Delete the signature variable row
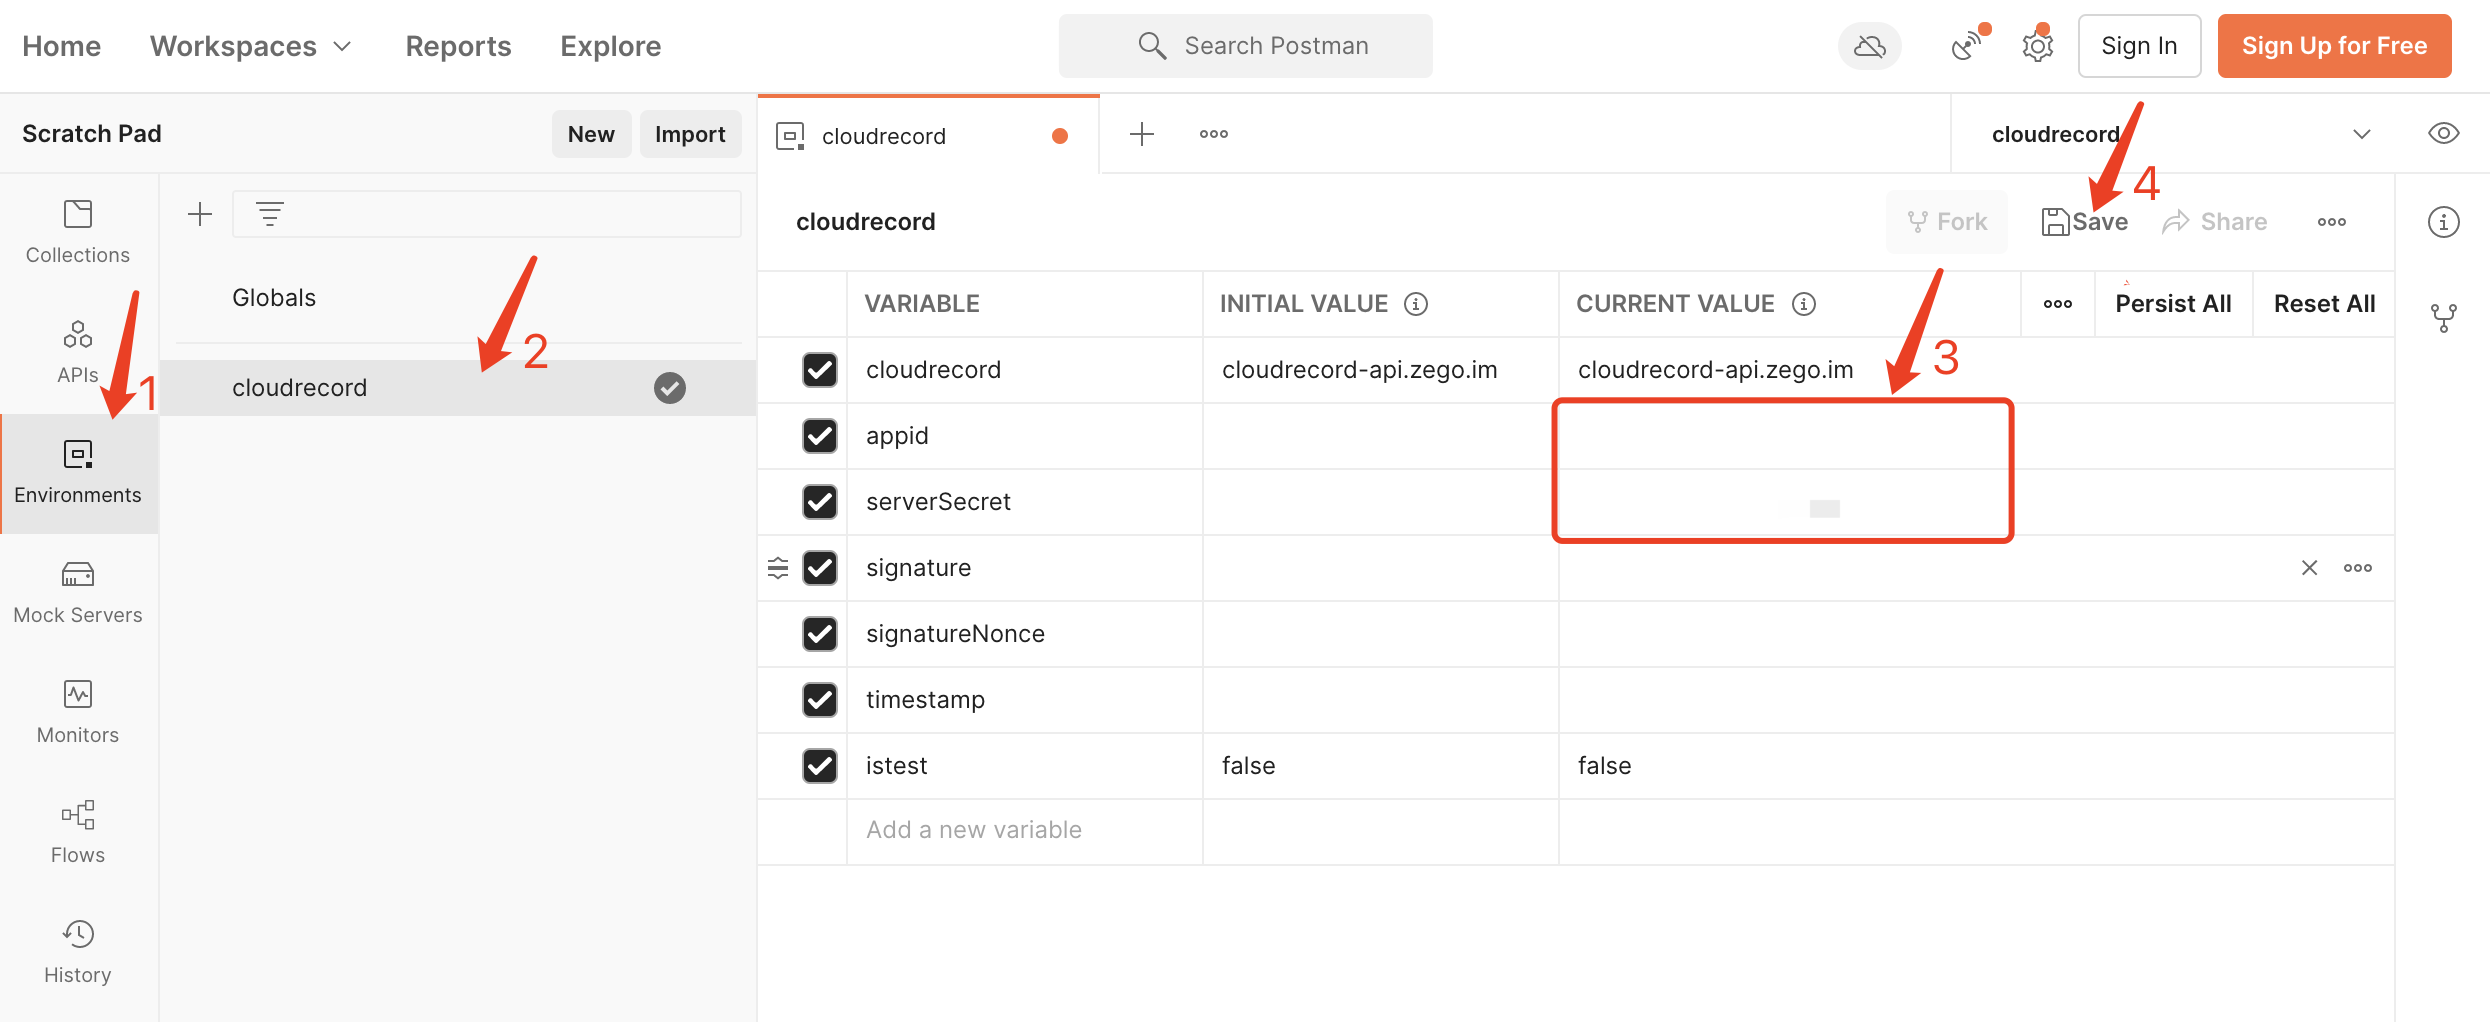Image resolution: width=2490 pixels, height=1022 pixels. (x=2309, y=568)
